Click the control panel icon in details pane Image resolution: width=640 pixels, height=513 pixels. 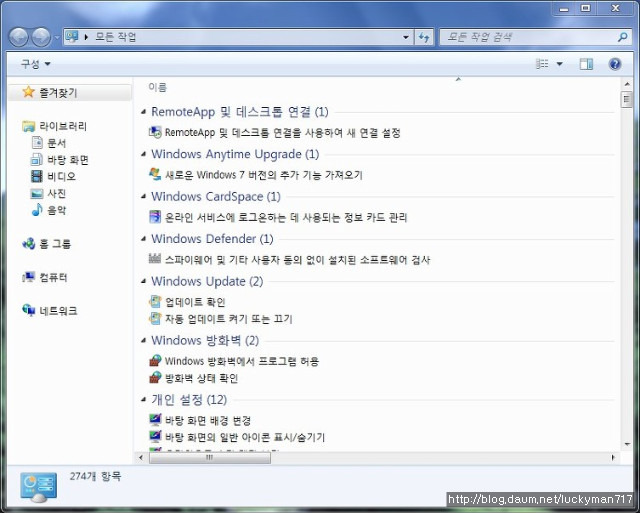(38, 487)
